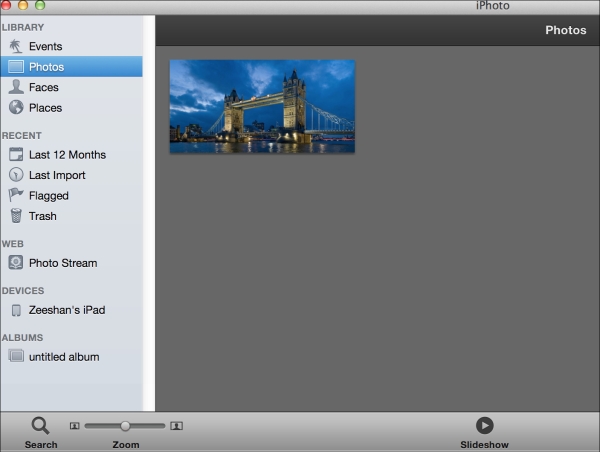Click the DEVICES section header
This screenshot has width=600, height=452.
(x=23, y=291)
